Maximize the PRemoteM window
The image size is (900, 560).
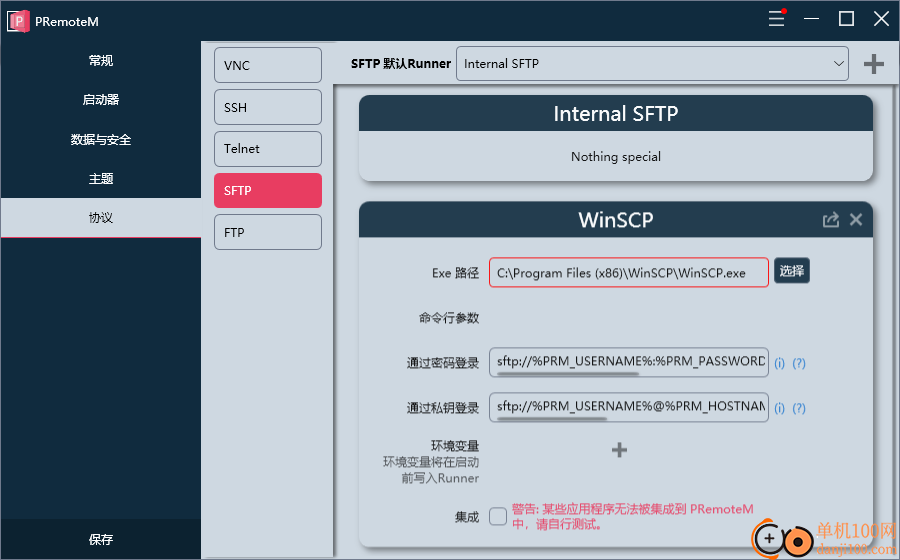coord(846,19)
